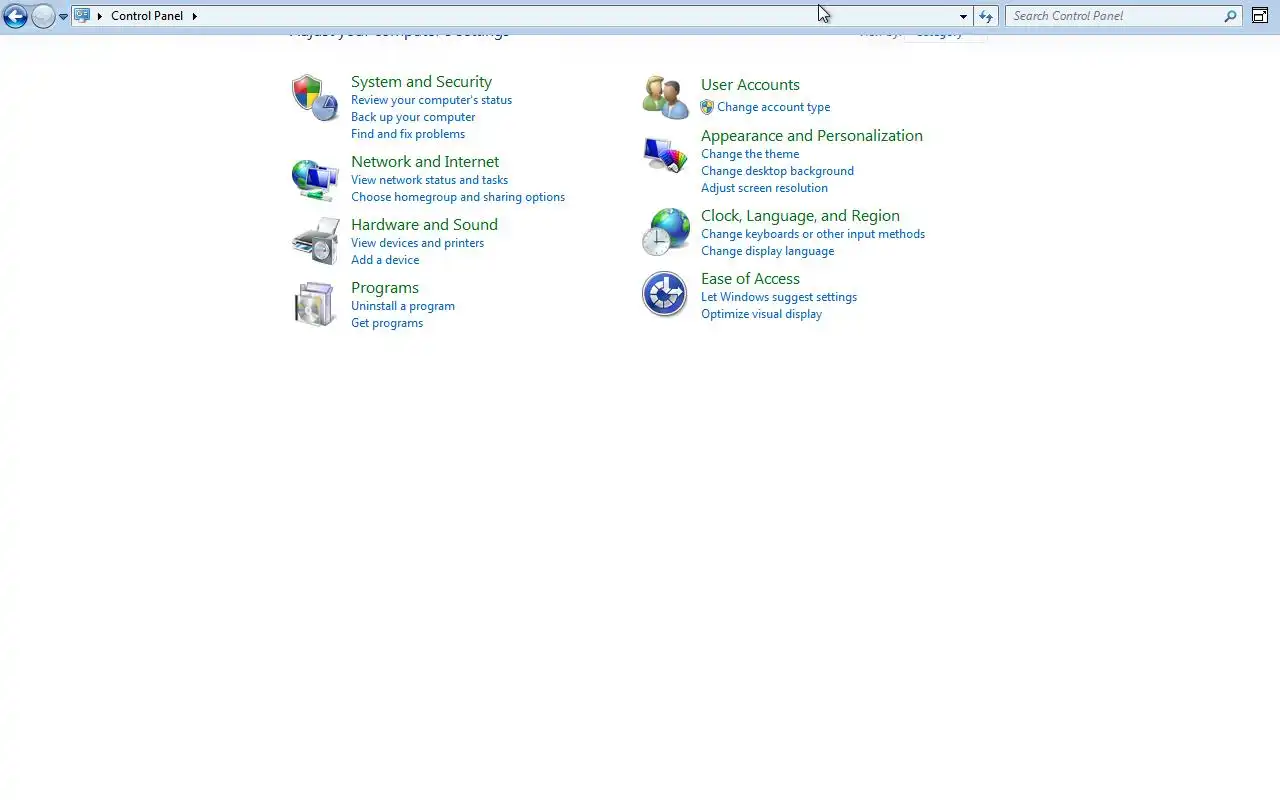The image size is (1280, 800).
Task: Click the search magnifier icon
Action: 1230,16
